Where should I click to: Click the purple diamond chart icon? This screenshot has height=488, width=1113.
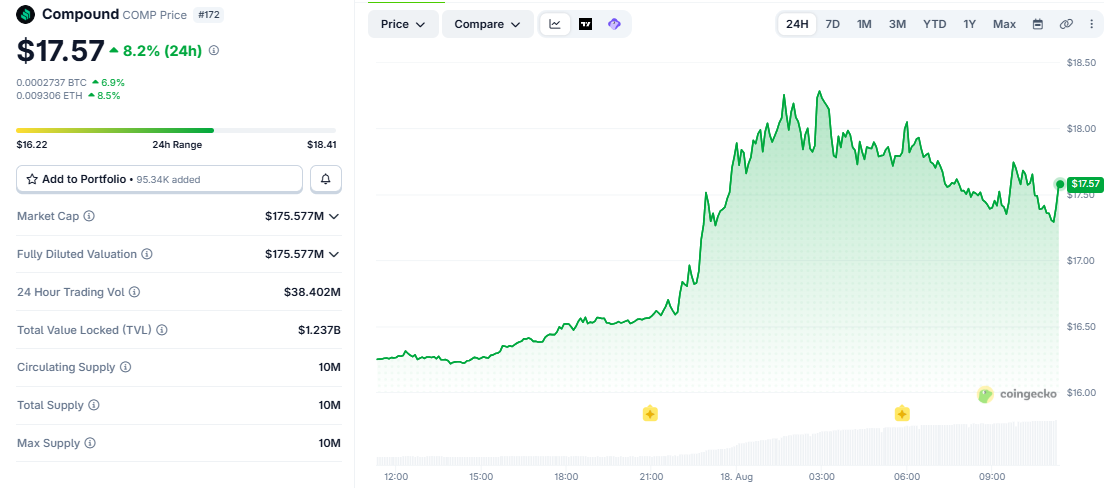click(615, 24)
